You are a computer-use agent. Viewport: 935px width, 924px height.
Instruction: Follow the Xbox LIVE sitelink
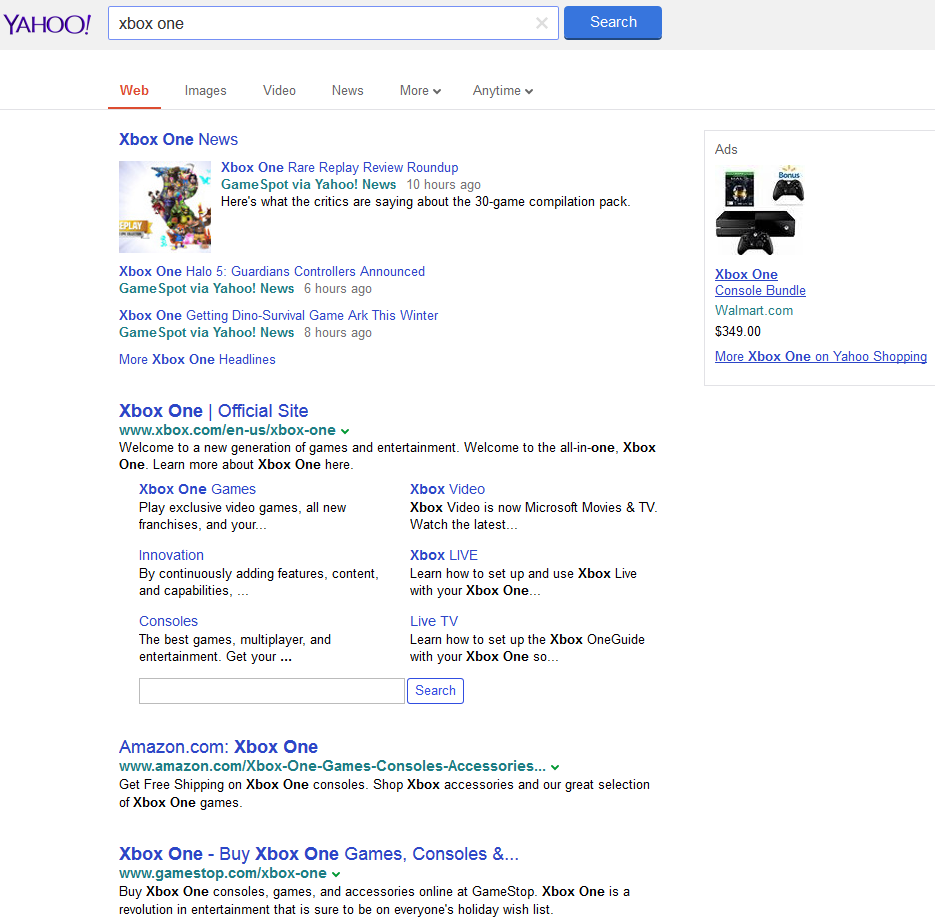(x=443, y=555)
